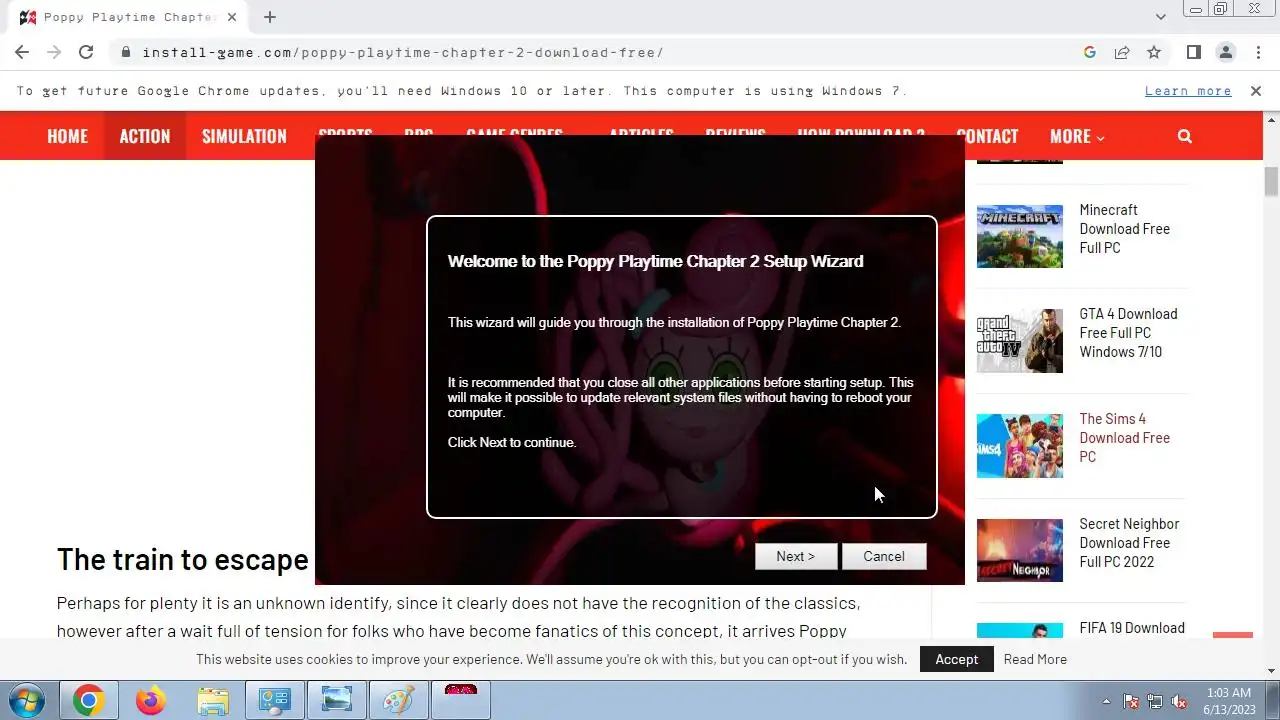The width and height of the screenshot is (1280, 720).
Task: Open Minecraft Download Free Full PC link
Action: [1124, 229]
